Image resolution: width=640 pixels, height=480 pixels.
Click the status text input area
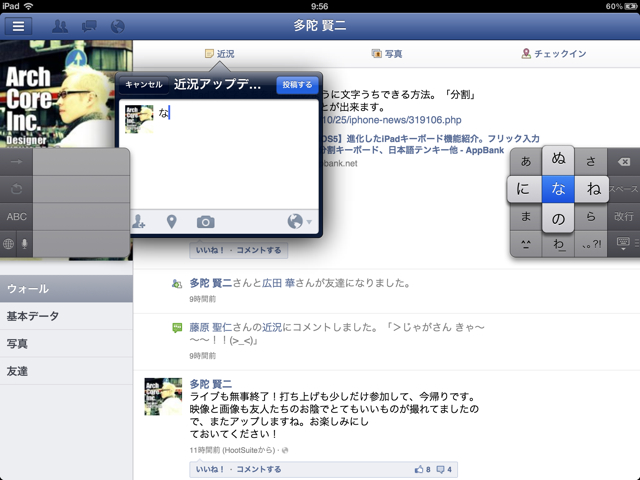pos(237,155)
